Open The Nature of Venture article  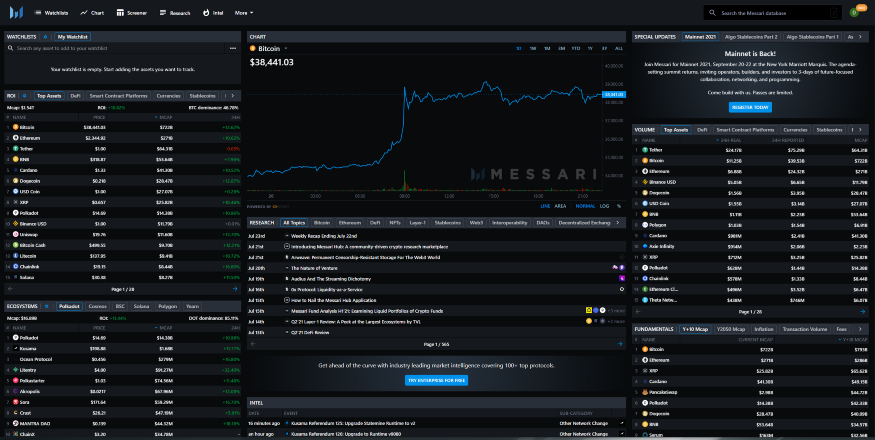[314, 268]
